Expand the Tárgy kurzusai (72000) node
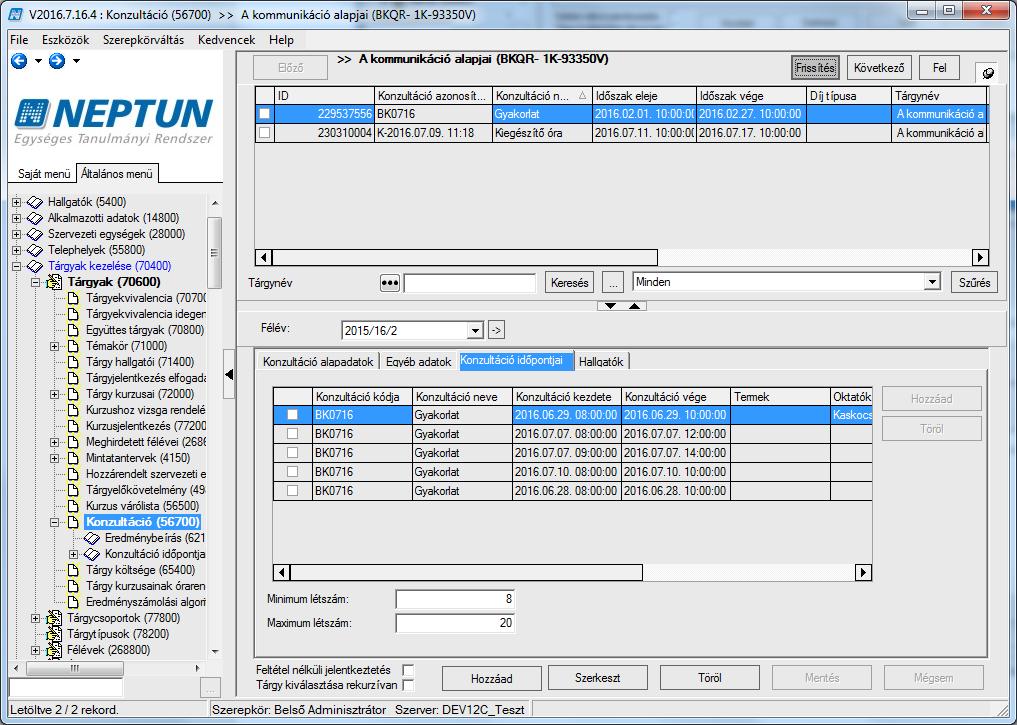 (x=55, y=394)
